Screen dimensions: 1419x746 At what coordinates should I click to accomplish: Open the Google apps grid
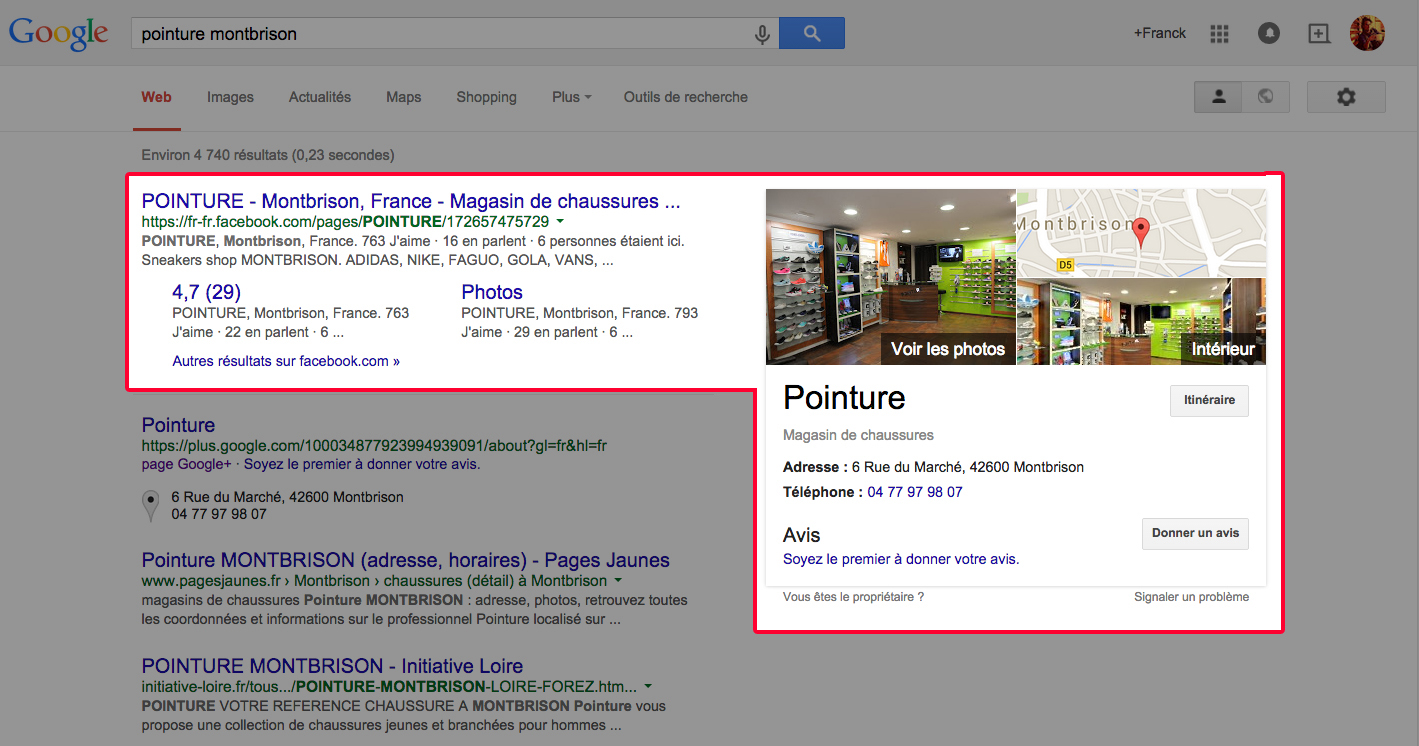tap(1219, 33)
